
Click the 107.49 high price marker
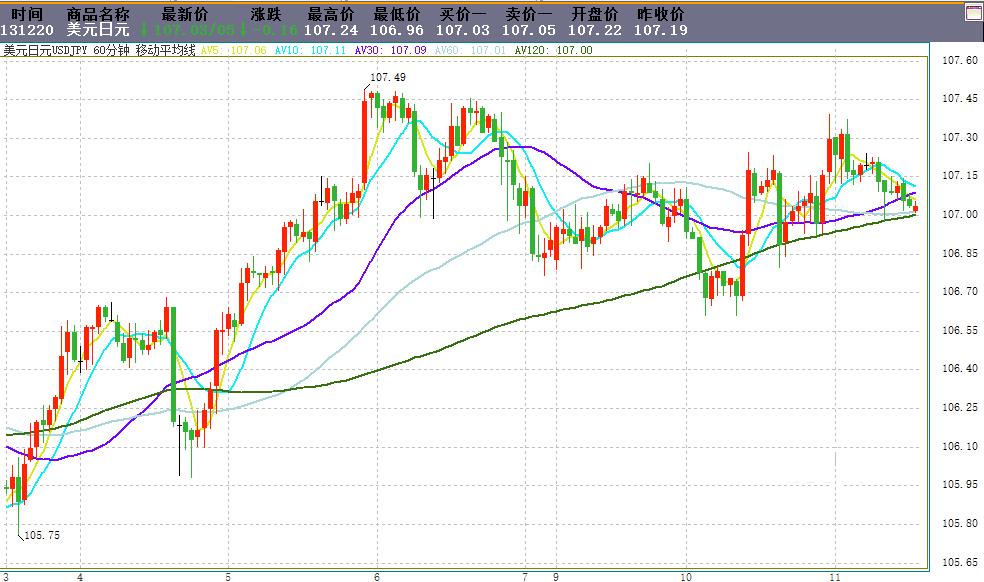click(388, 77)
